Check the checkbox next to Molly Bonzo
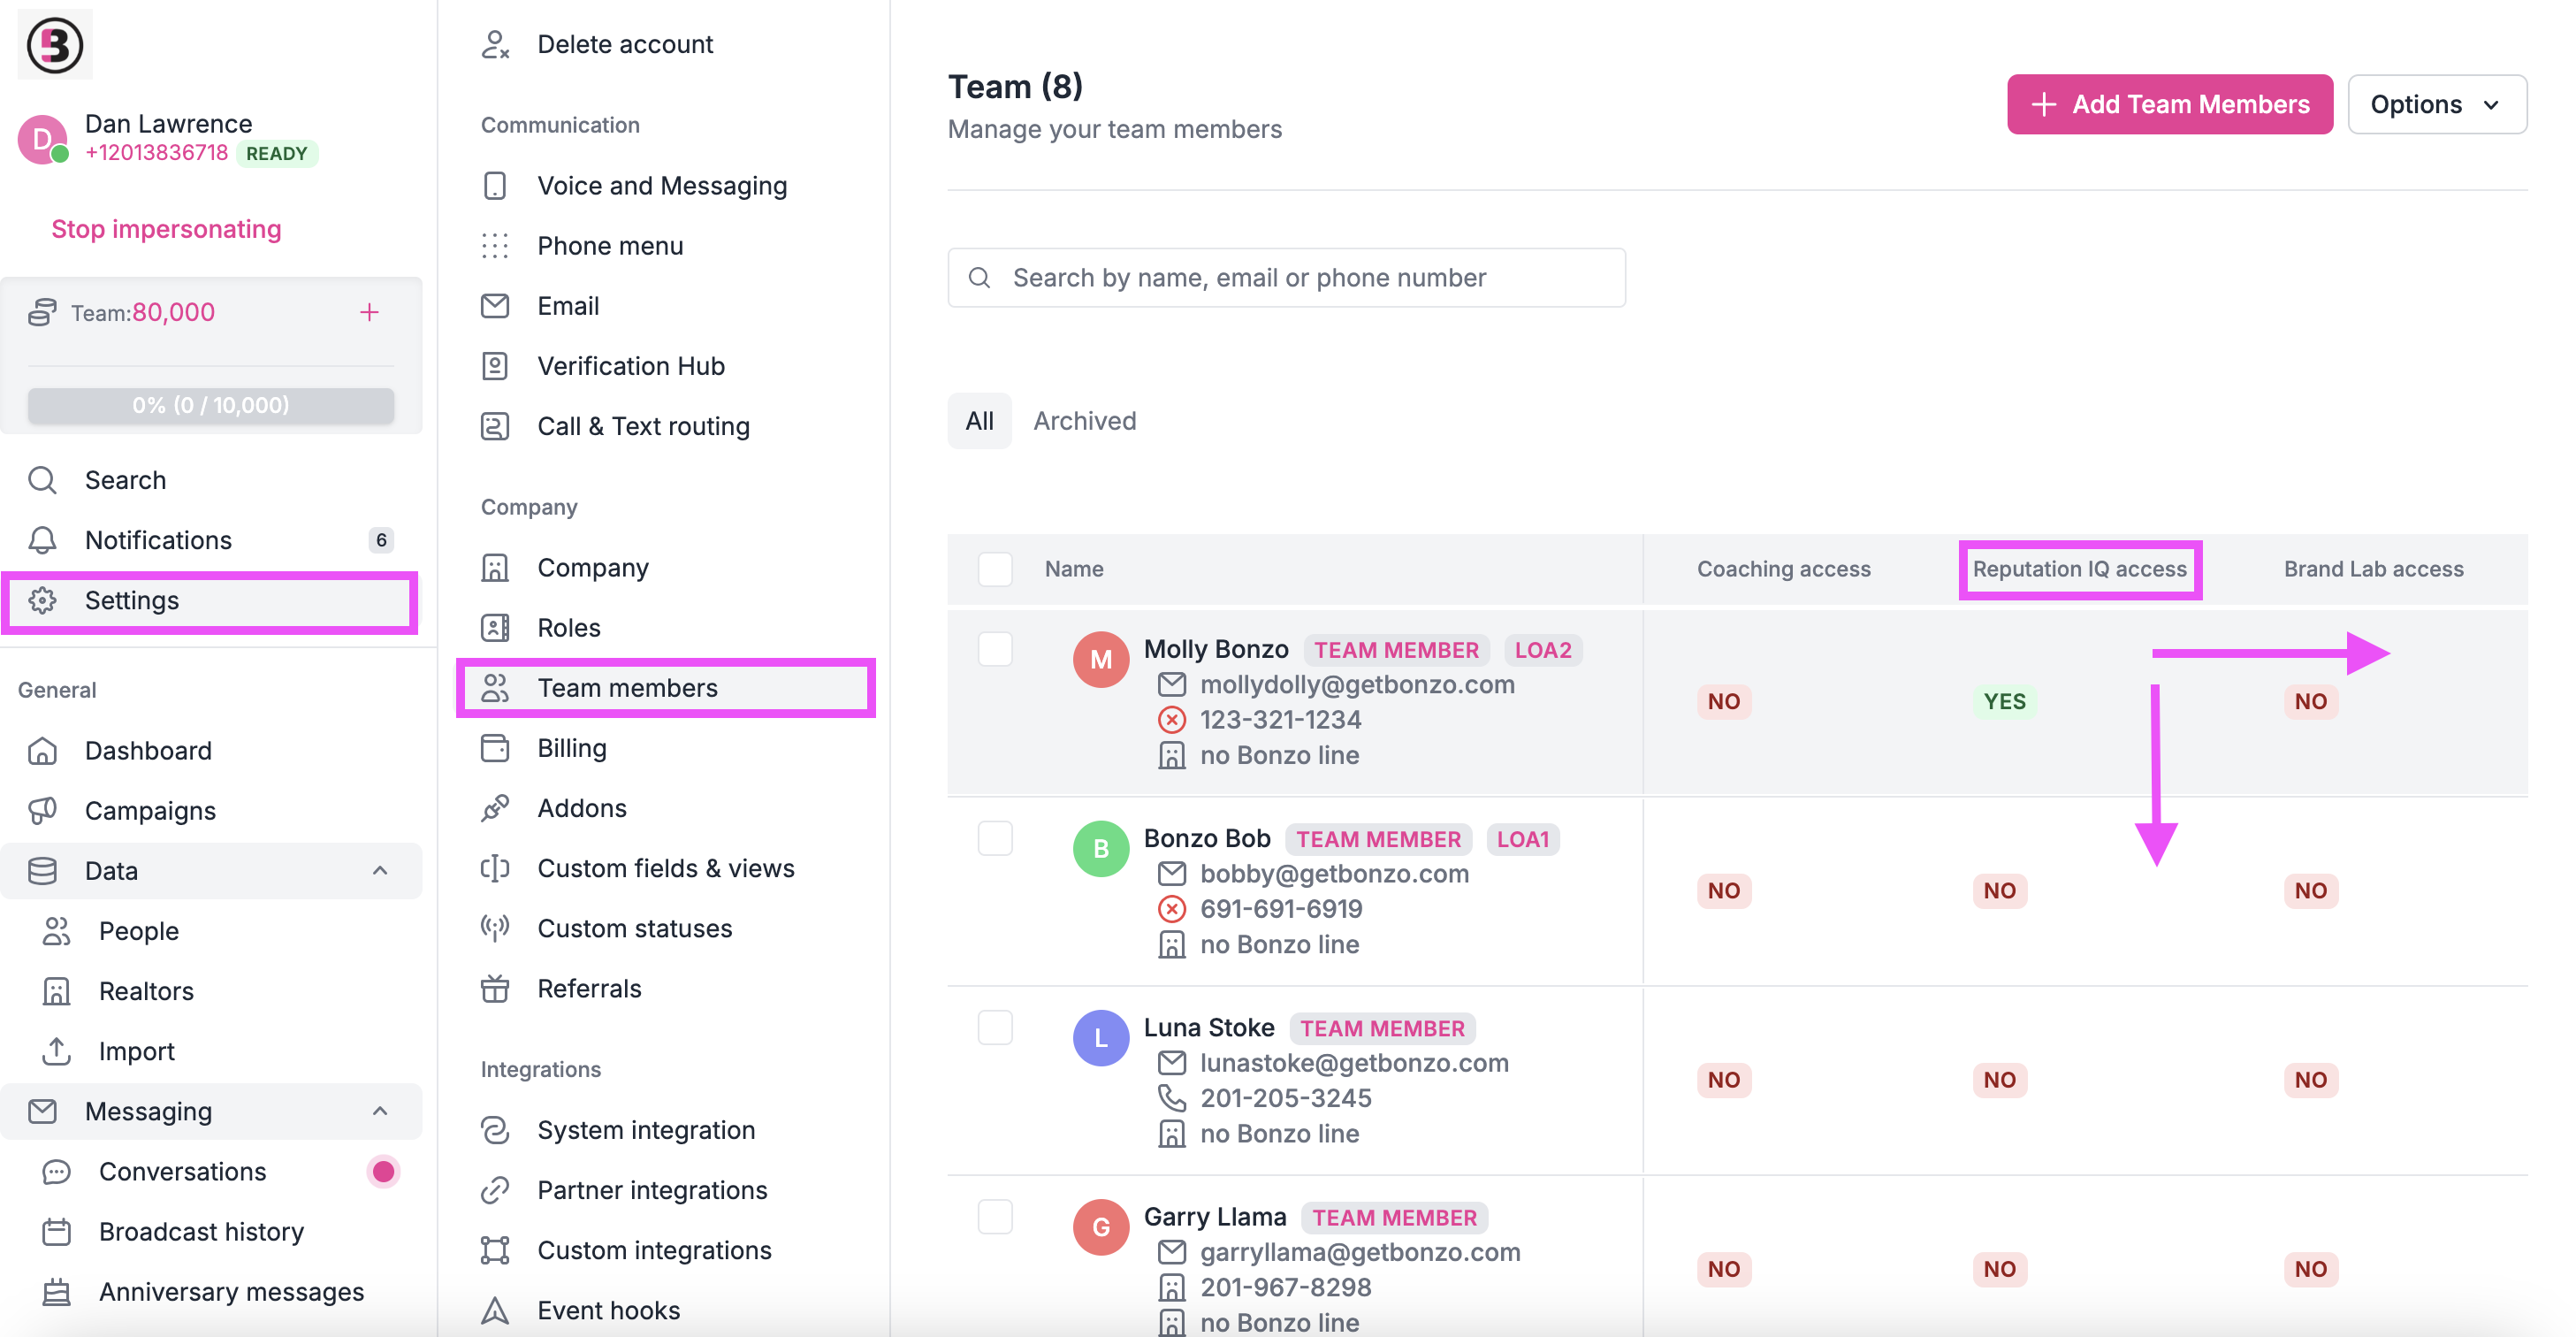 [995, 649]
